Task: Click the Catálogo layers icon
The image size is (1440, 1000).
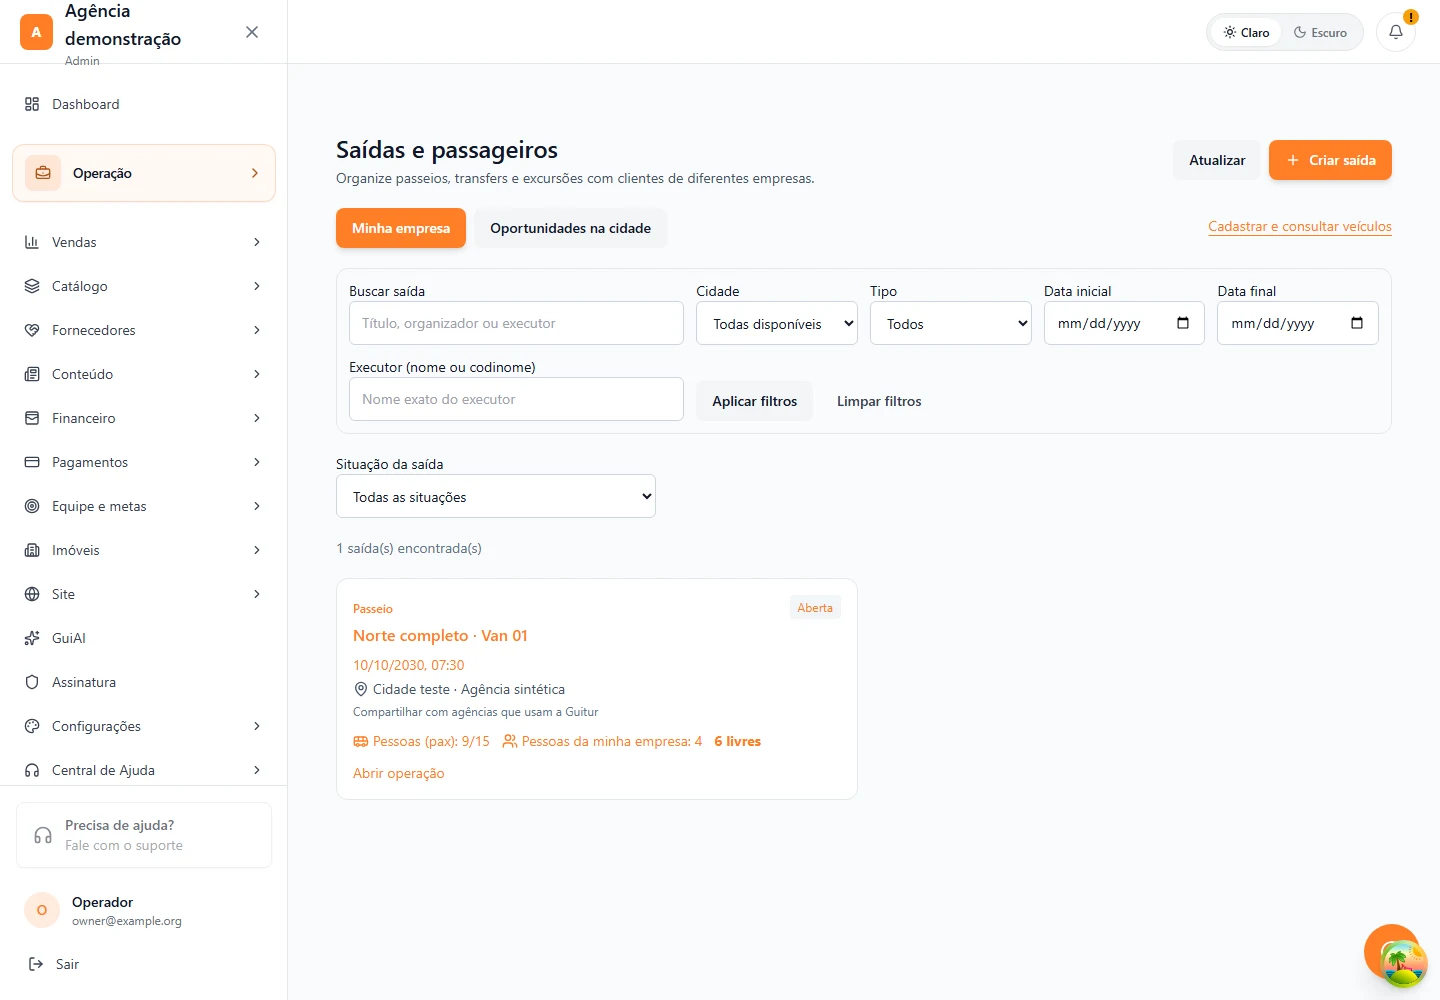Action: tap(32, 286)
